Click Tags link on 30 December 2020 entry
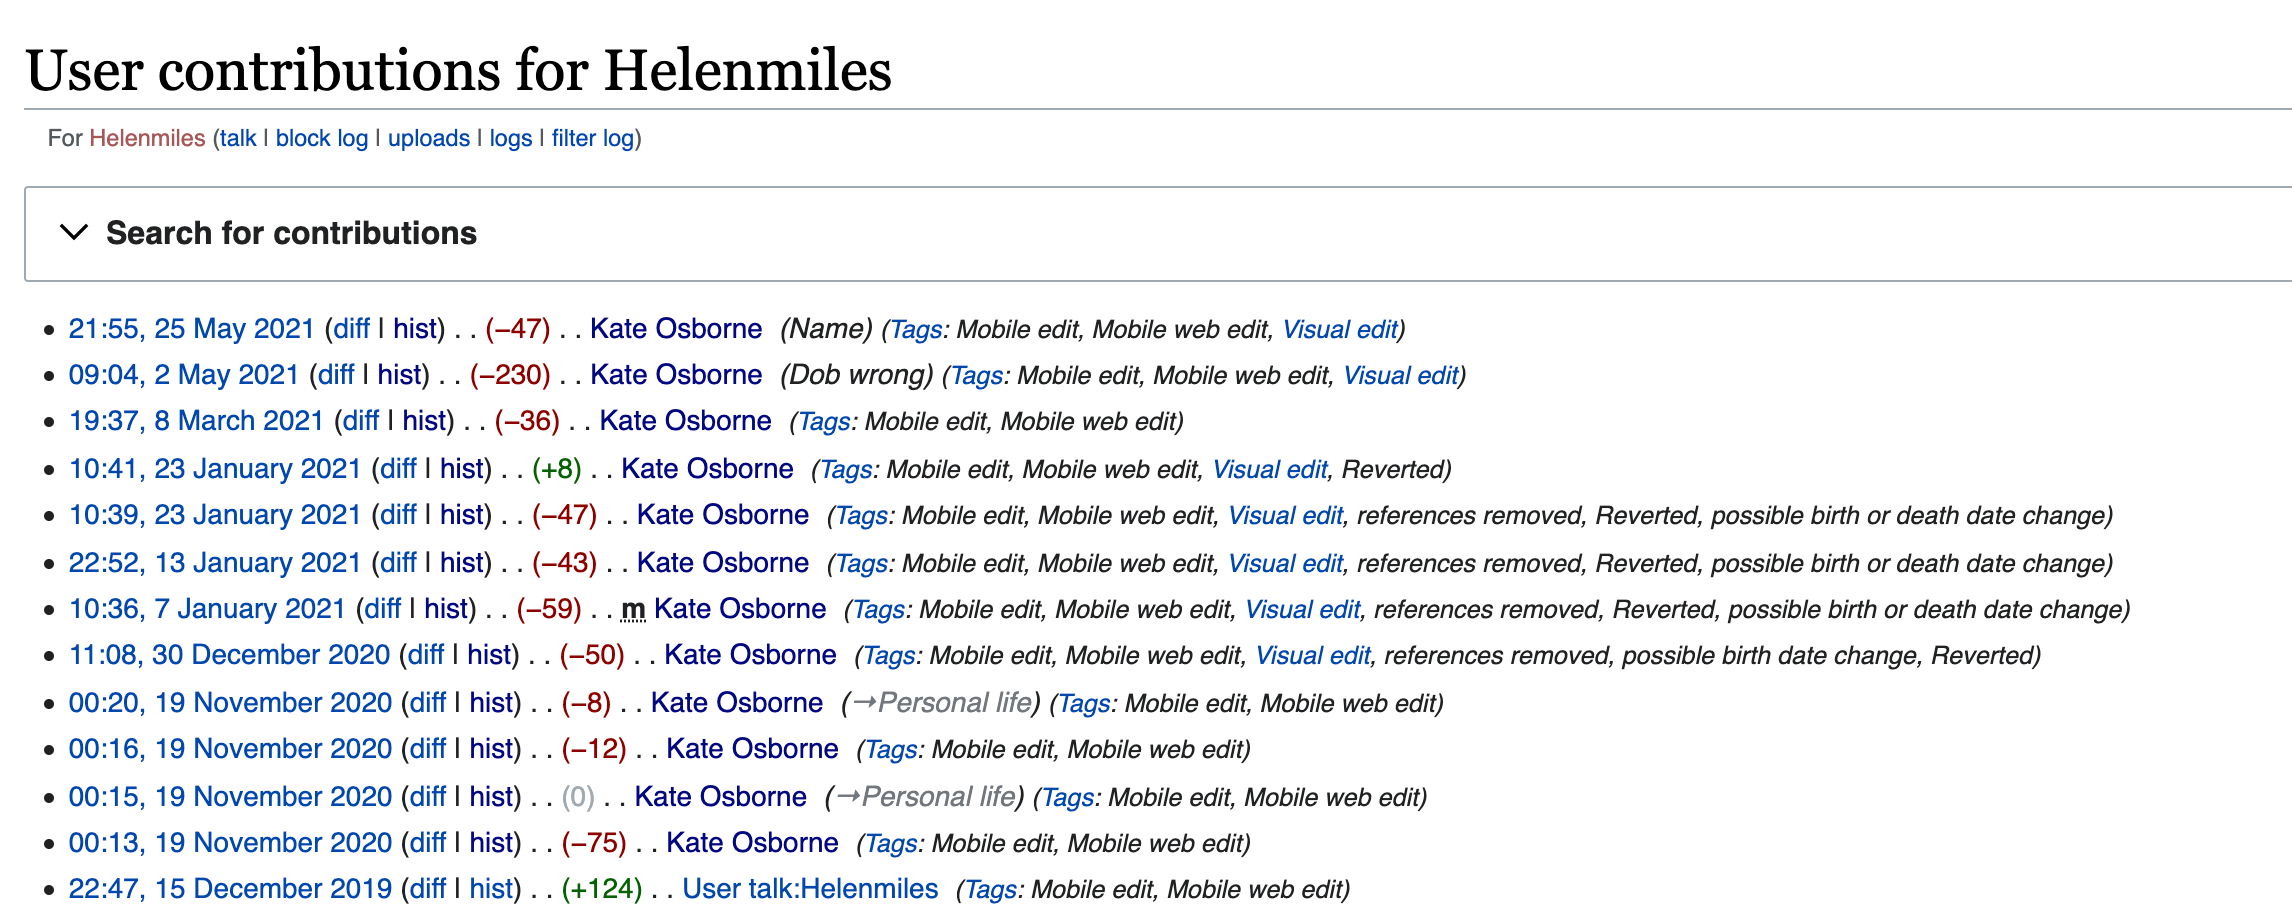Image resolution: width=2292 pixels, height=922 pixels. (x=888, y=656)
